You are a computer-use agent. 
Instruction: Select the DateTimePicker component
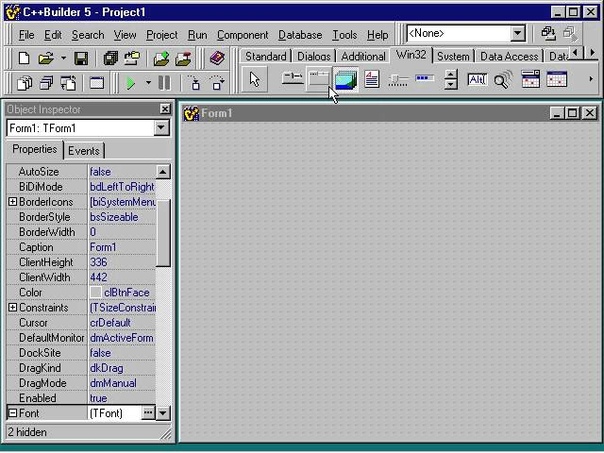530,79
